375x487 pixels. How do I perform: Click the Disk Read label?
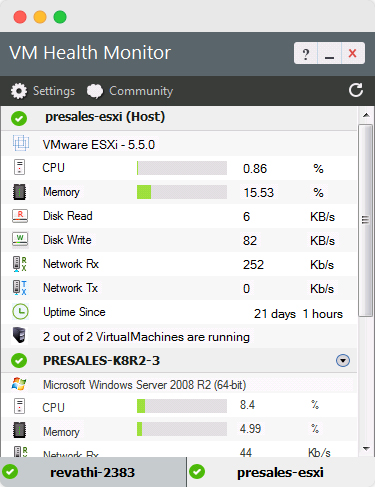(x=68, y=216)
